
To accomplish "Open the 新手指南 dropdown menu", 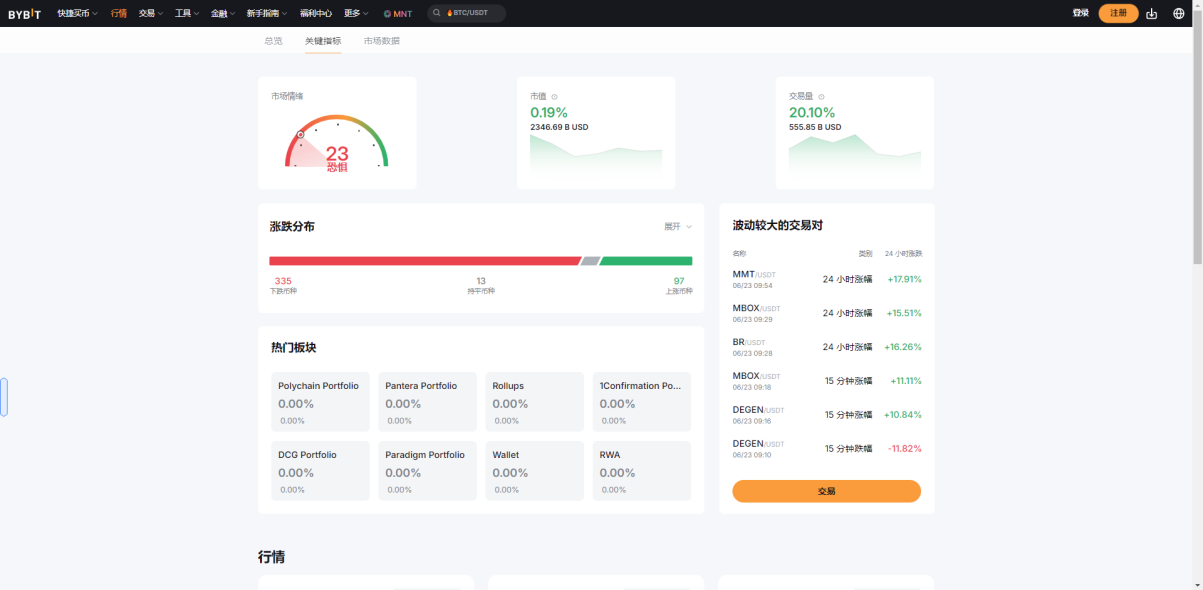I will [267, 13].
